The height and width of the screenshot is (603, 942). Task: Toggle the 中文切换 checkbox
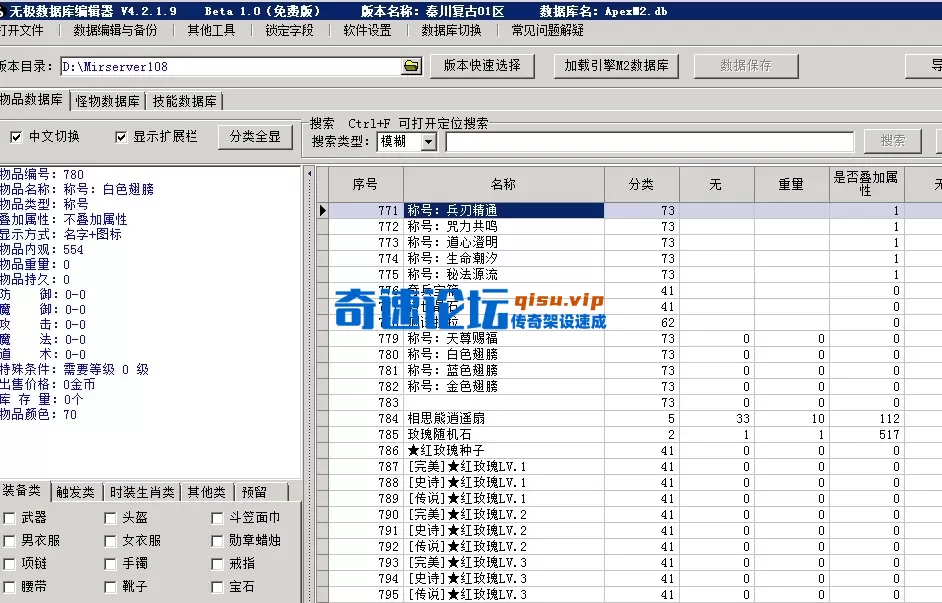point(16,138)
